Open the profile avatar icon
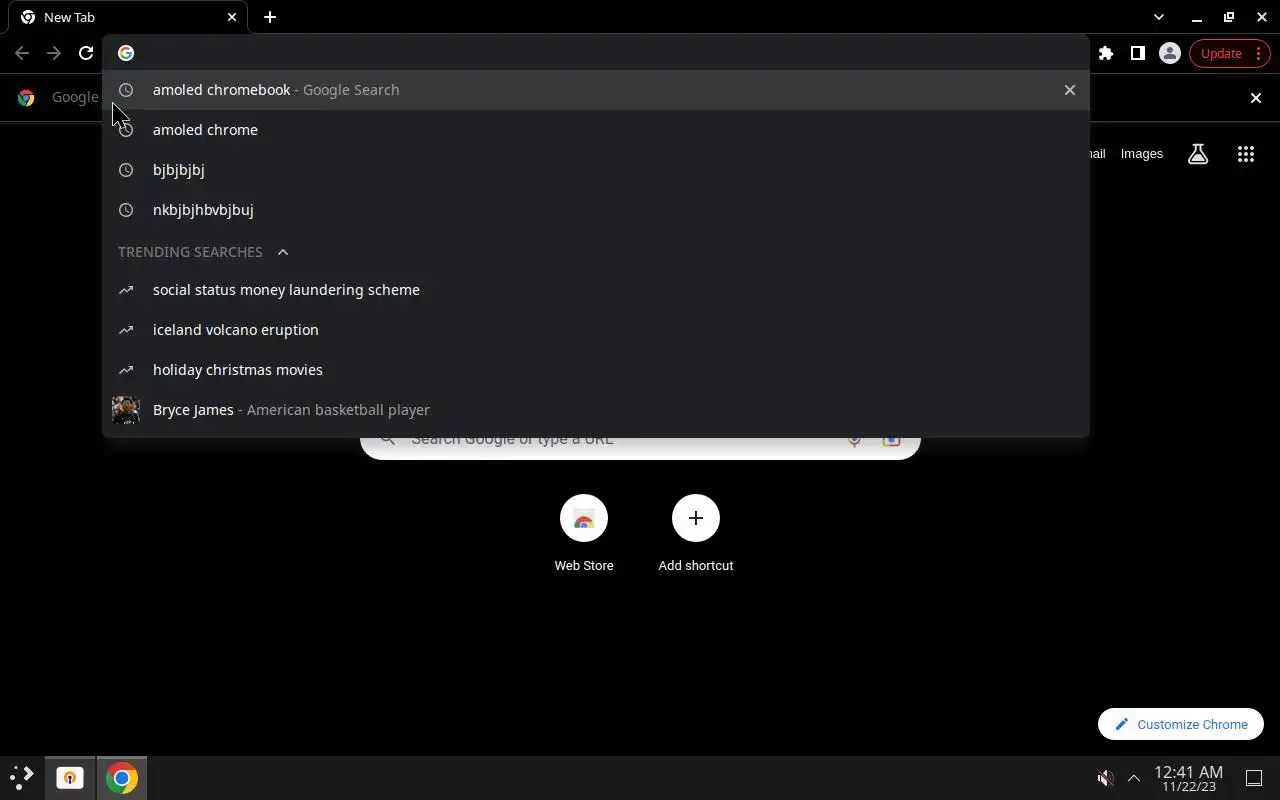The height and width of the screenshot is (800, 1280). click(x=1169, y=53)
